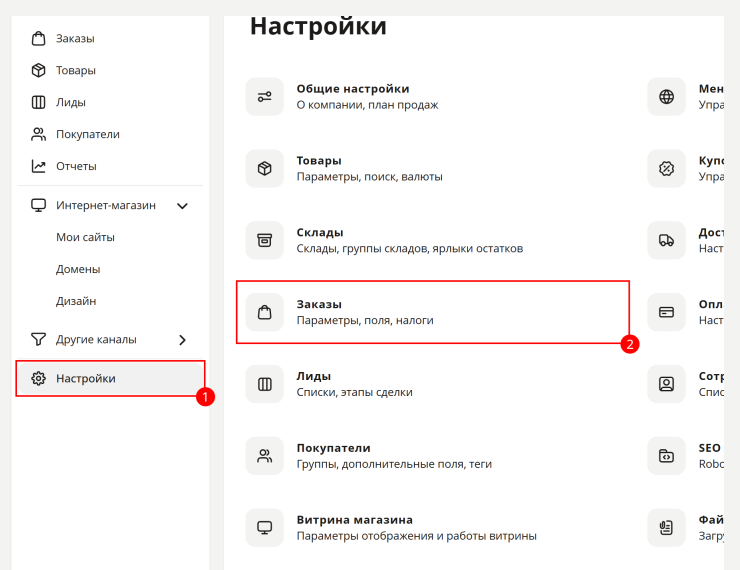Screen dimensions: 740x570
Task: Click the Интернет-магазин label in the sidebar
Action: click(106, 206)
